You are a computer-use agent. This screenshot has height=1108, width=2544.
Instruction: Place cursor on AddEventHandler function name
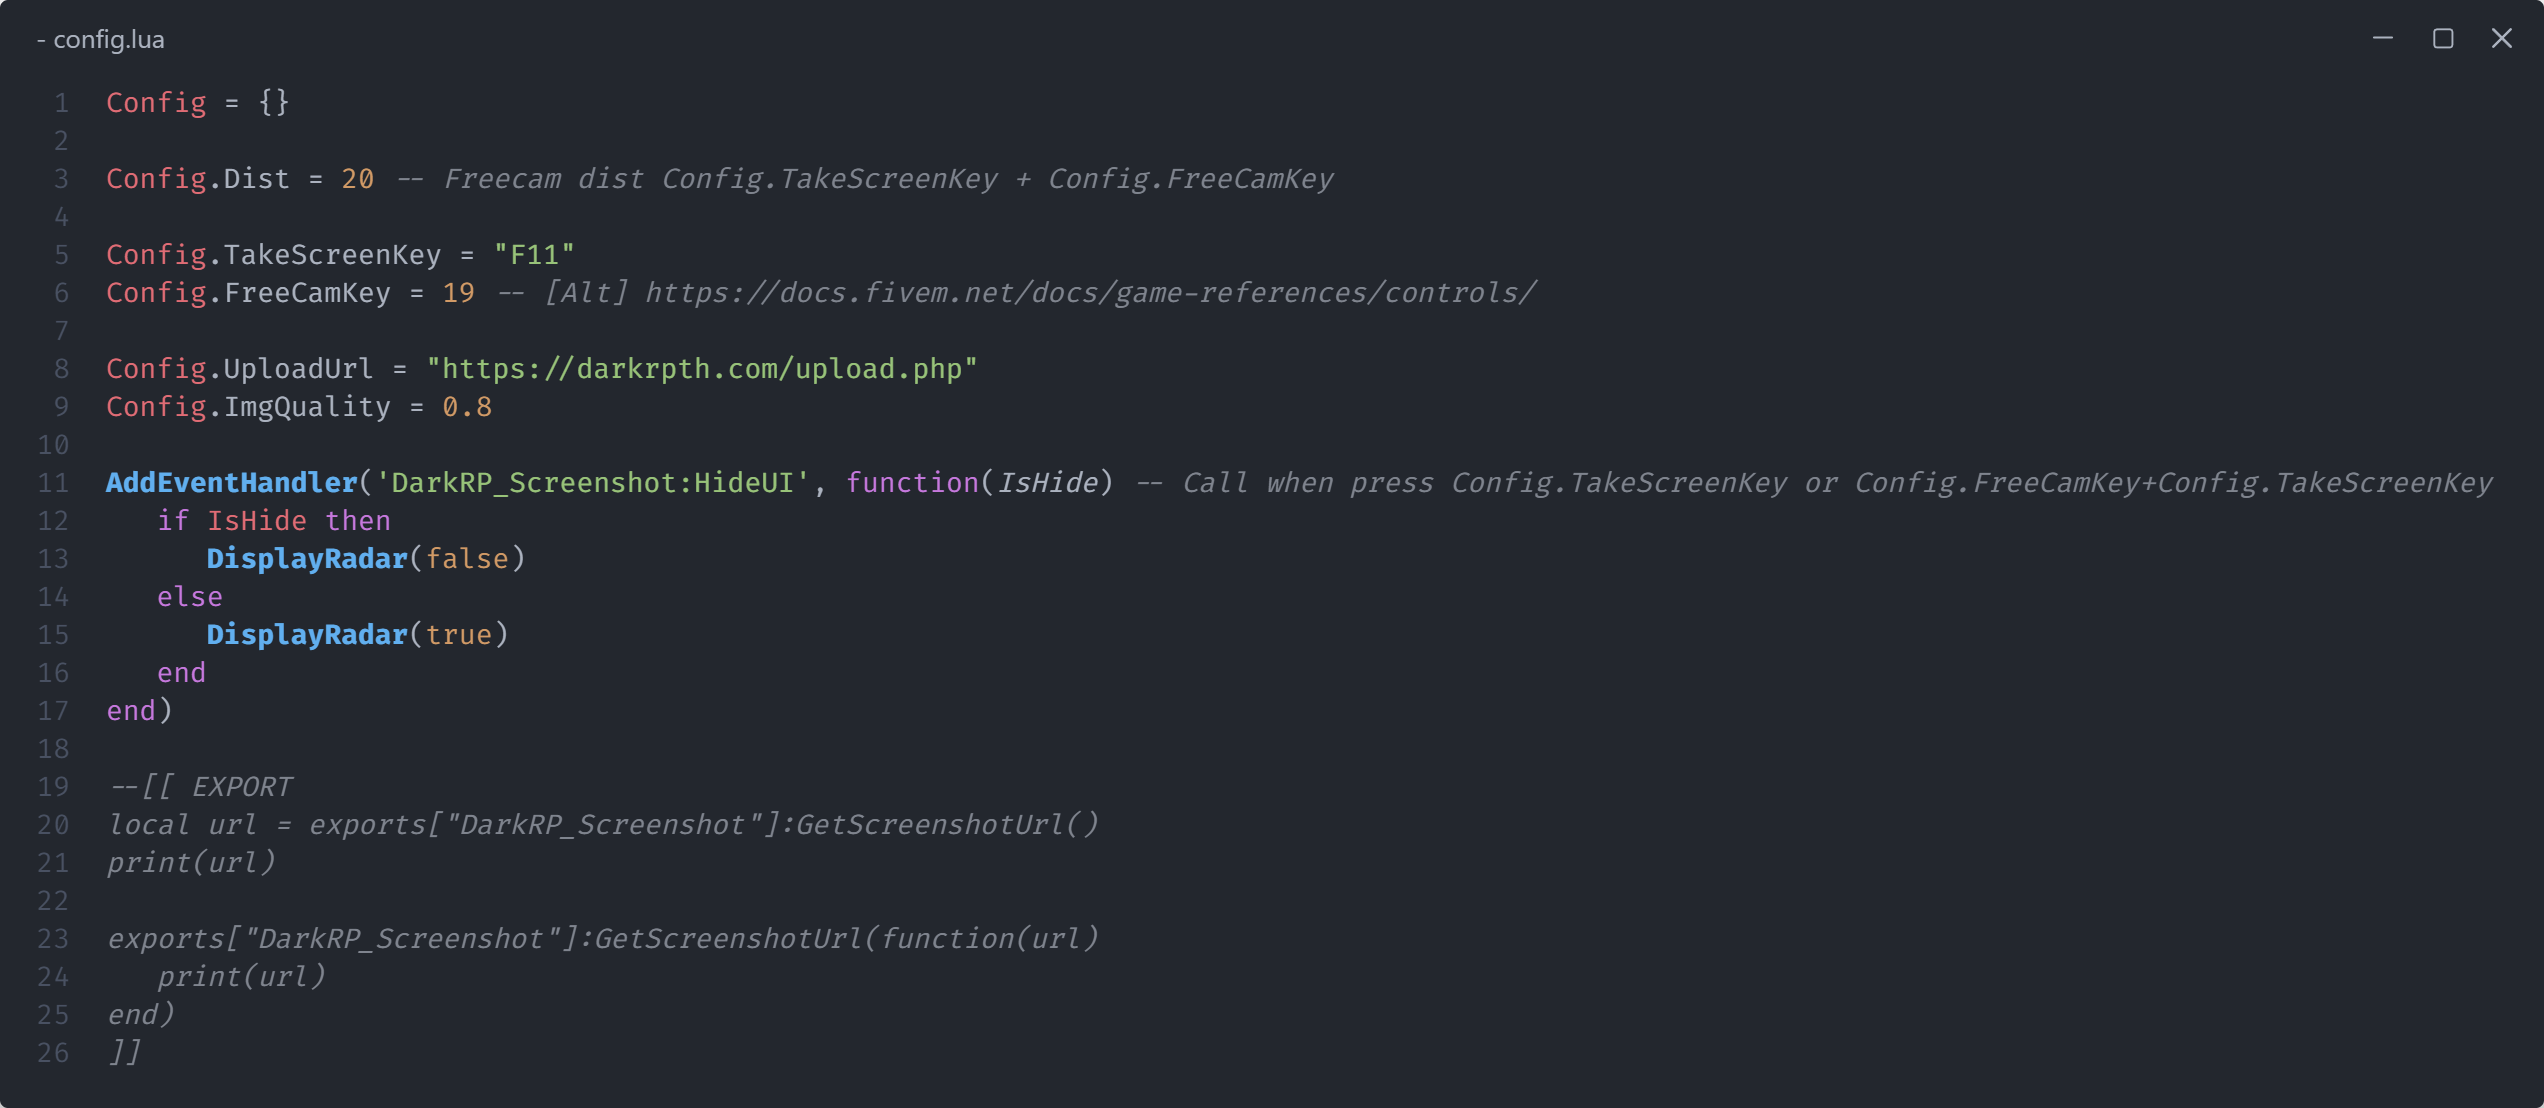click(232, 483)
